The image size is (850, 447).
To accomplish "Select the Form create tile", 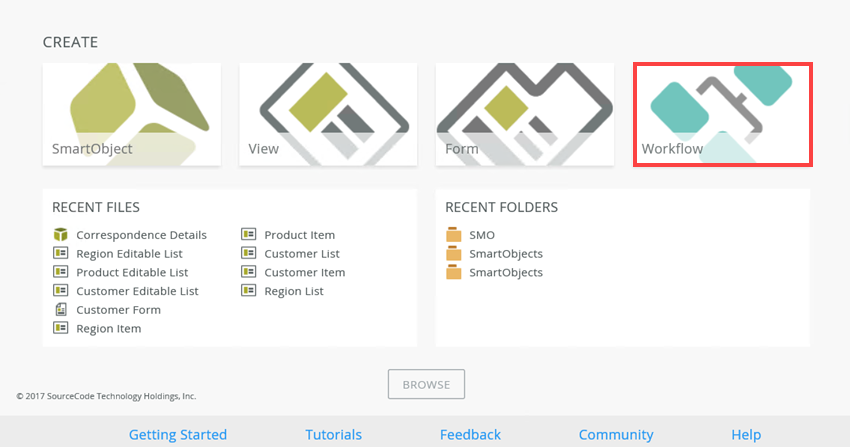I will pyautogui.click(x=524, y=114).
